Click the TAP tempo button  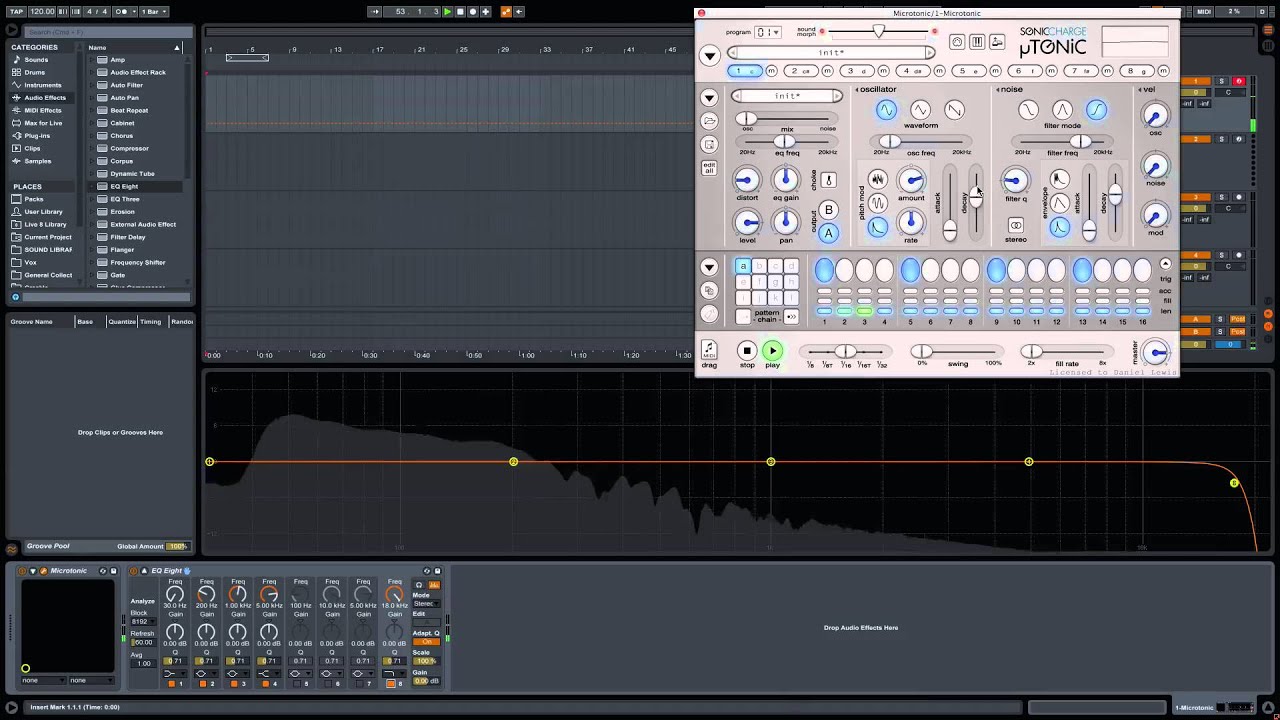click(x=16, y=11)
